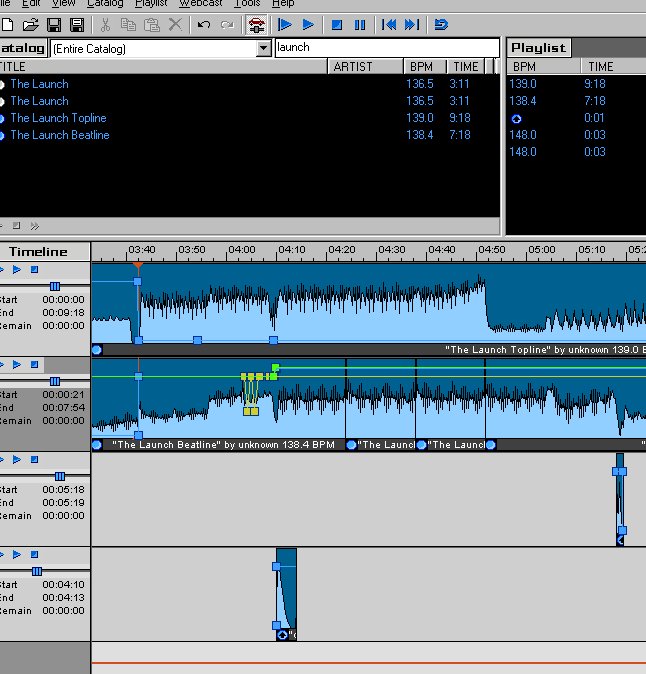Click the plain Play triangle in the toolbar
Viewport: 646px width, 674px height.
[308, 25]
